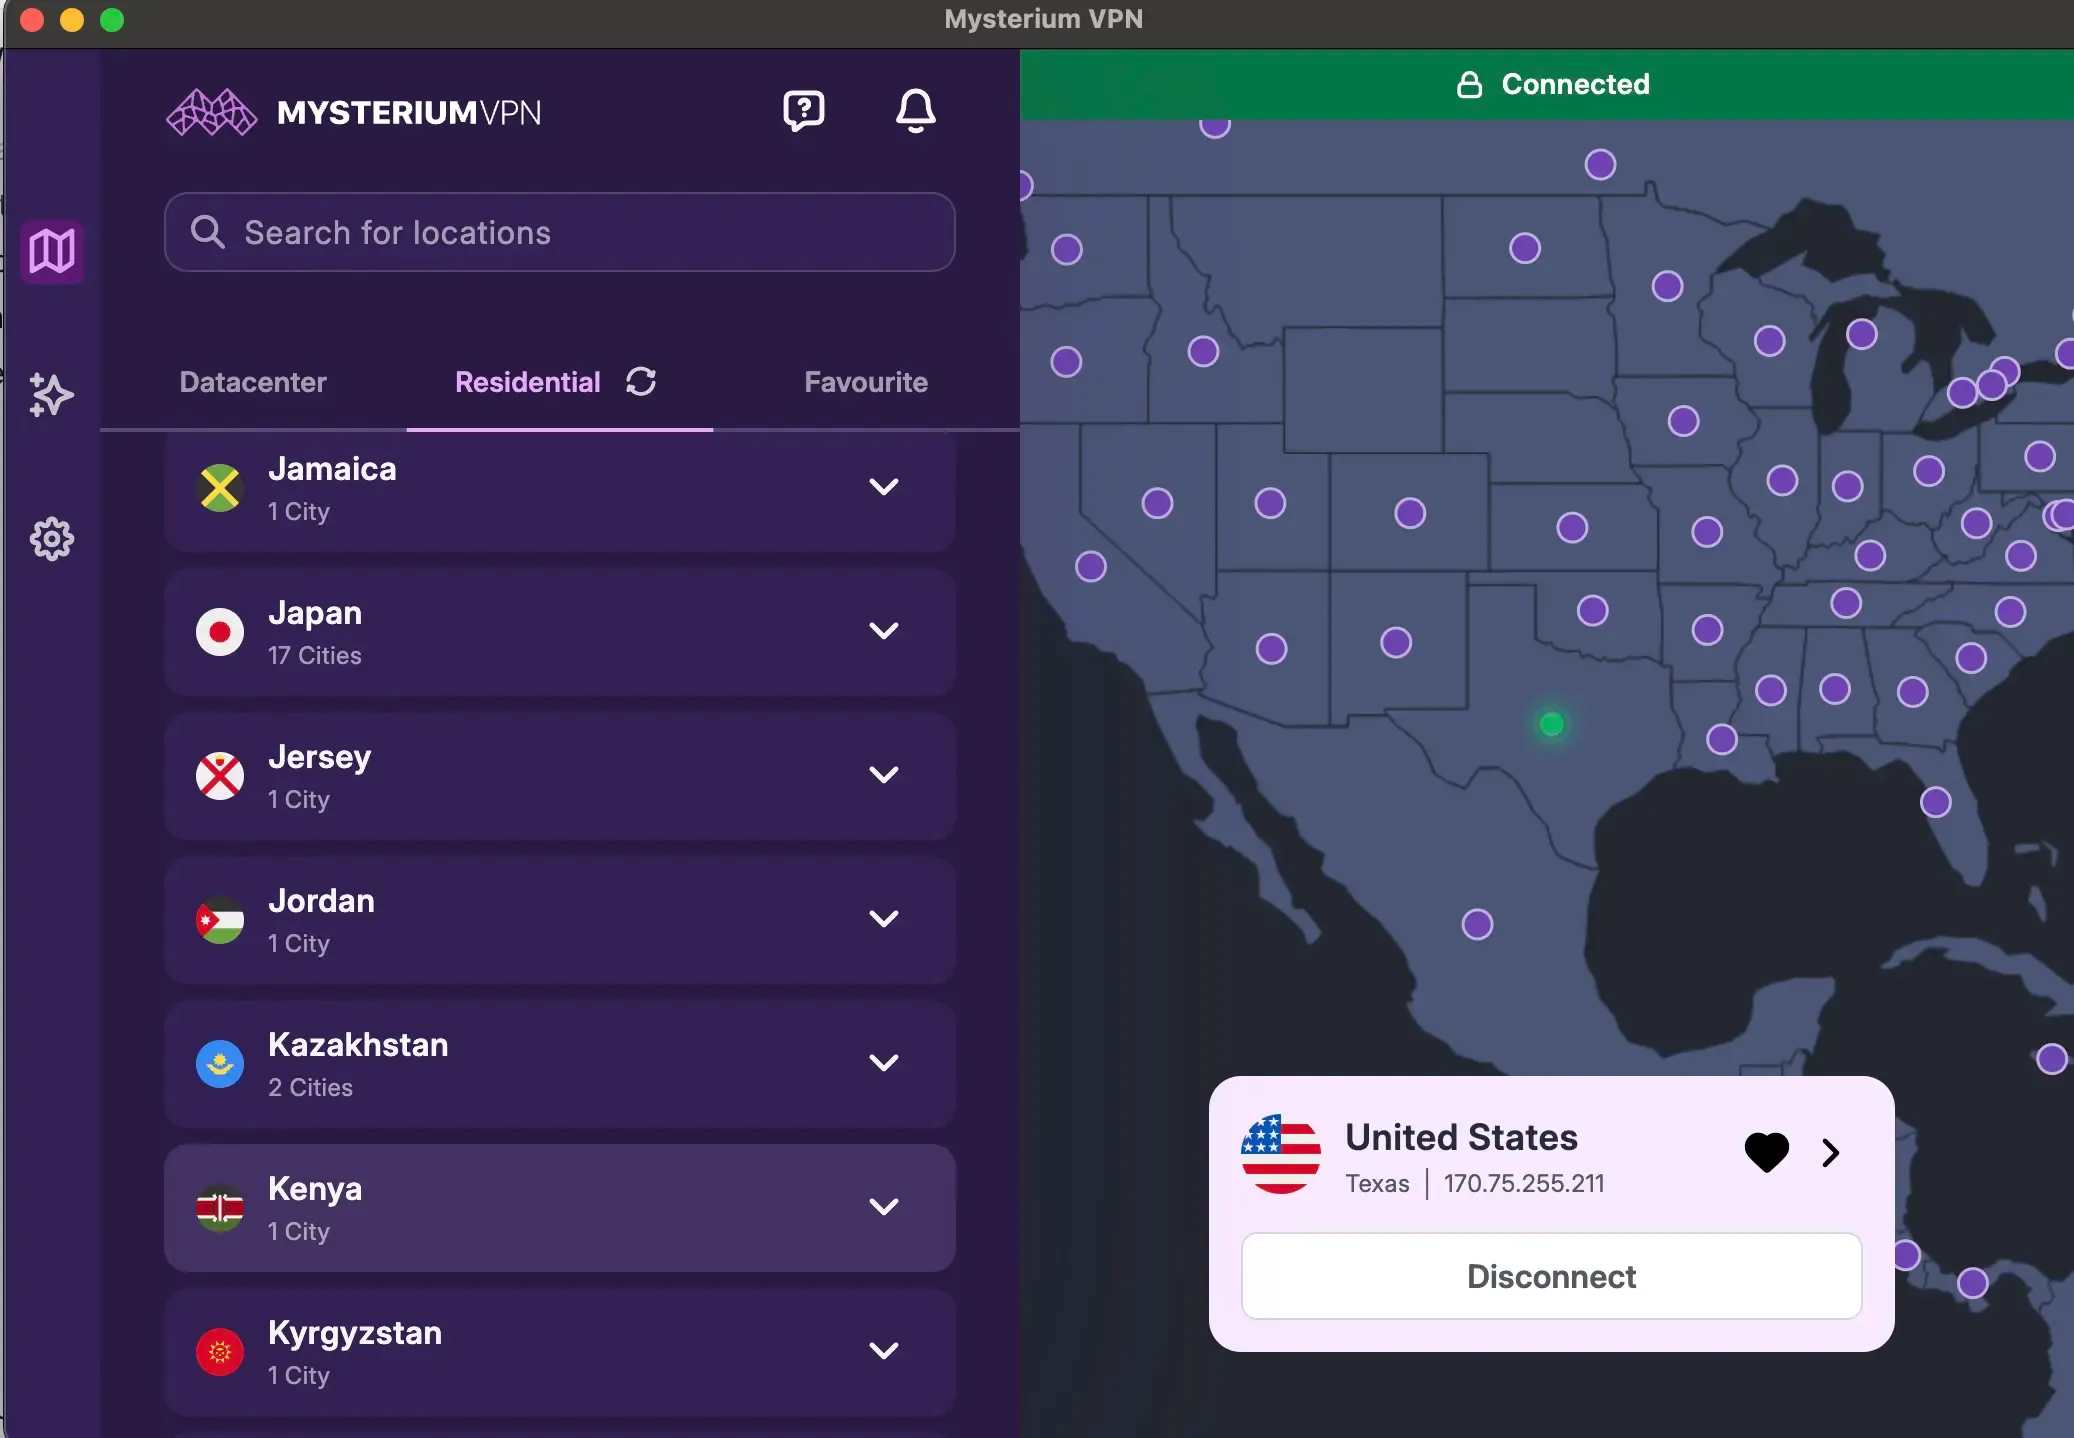Select the Jamaica country name
Viewport: 2074px width, 1438px height.
pos(332,469)
